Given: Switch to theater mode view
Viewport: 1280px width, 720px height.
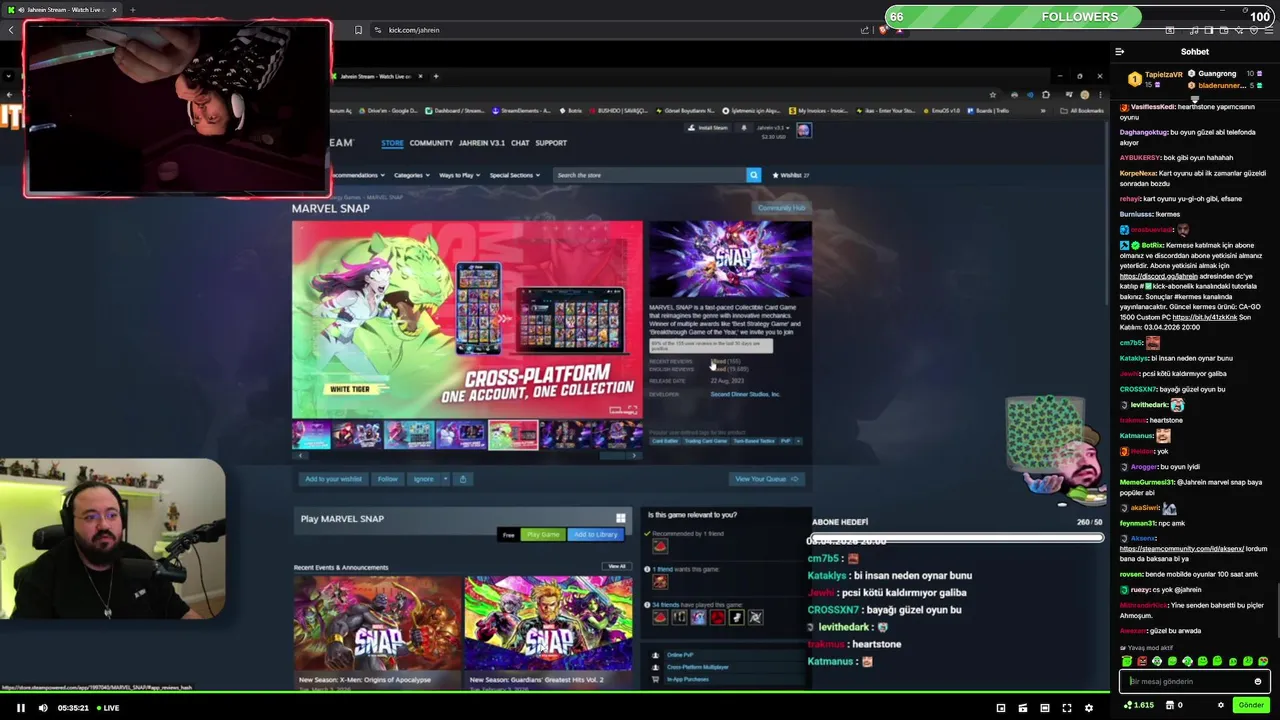Looking at the screenshot, I should point(1045,708).
